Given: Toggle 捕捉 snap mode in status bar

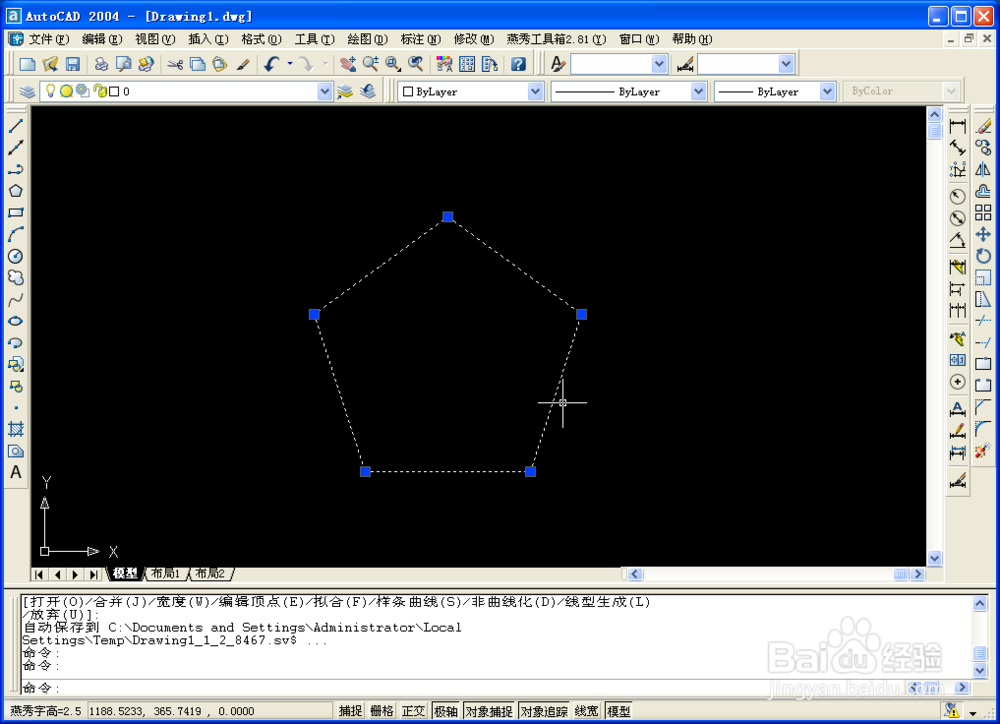Looking at the screenshot, I should 350,711.
